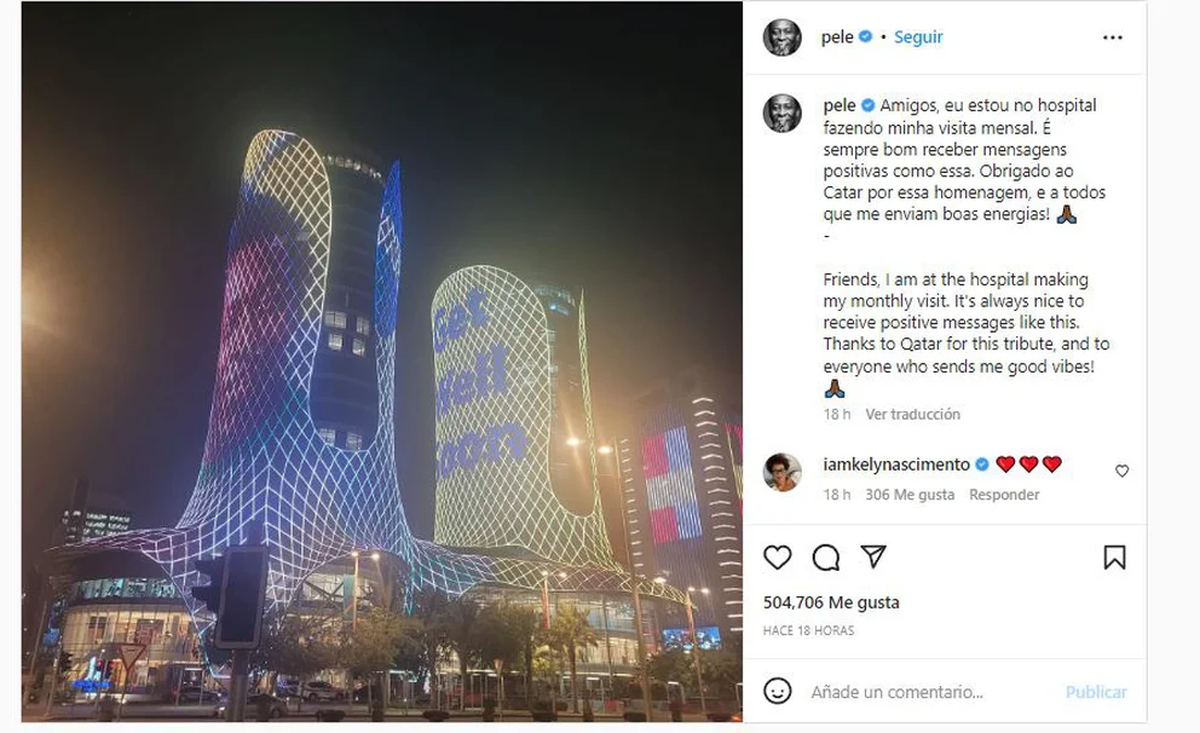Open the 504,706 Me gusta likes list
The image size is (1200, 733).
point(831,602)
